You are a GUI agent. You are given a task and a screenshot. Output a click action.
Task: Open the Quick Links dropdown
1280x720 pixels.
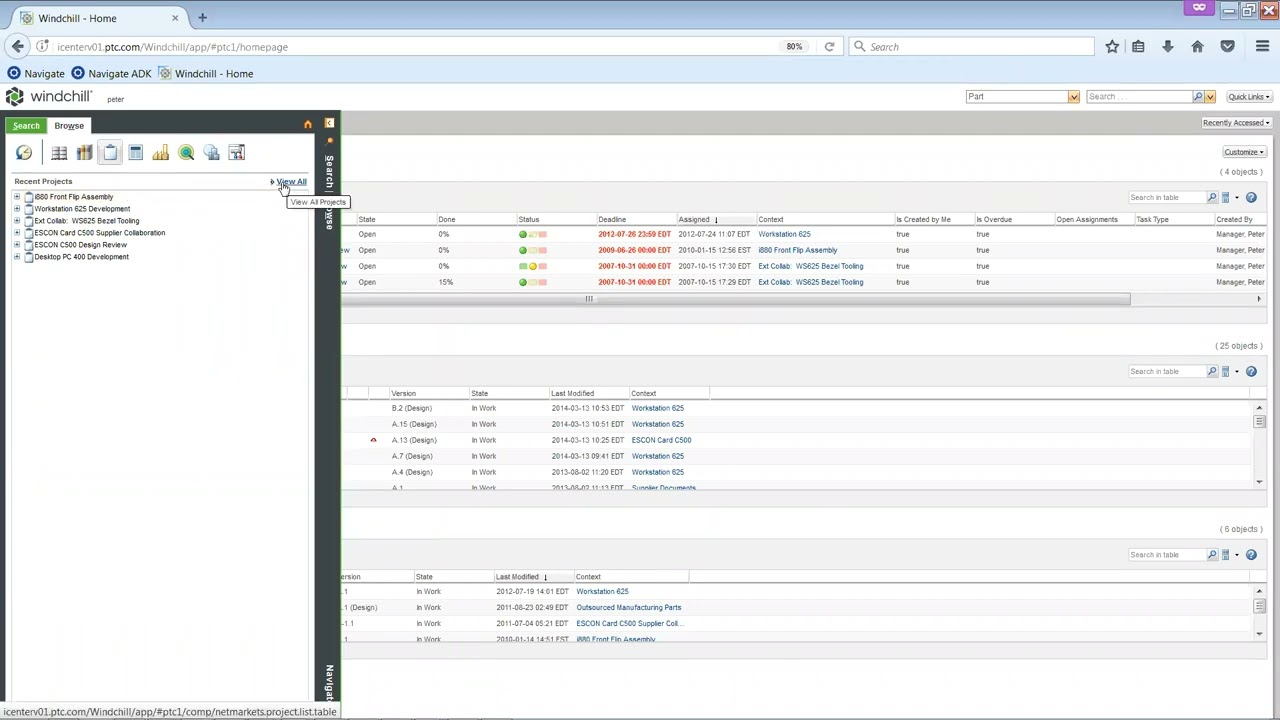click(1249, 97)
